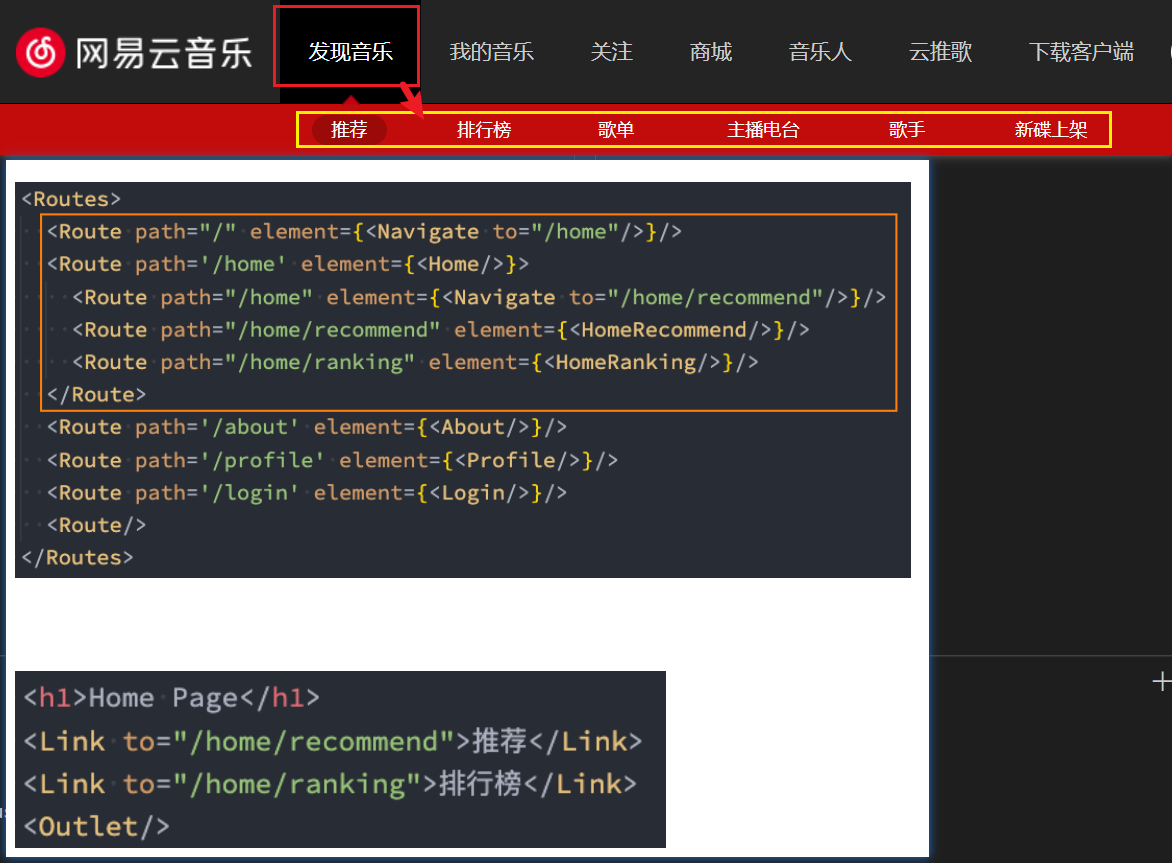Open the 发现音乐 tab
Viewport: 1172px width, 863px height.
tap(351, 52)
